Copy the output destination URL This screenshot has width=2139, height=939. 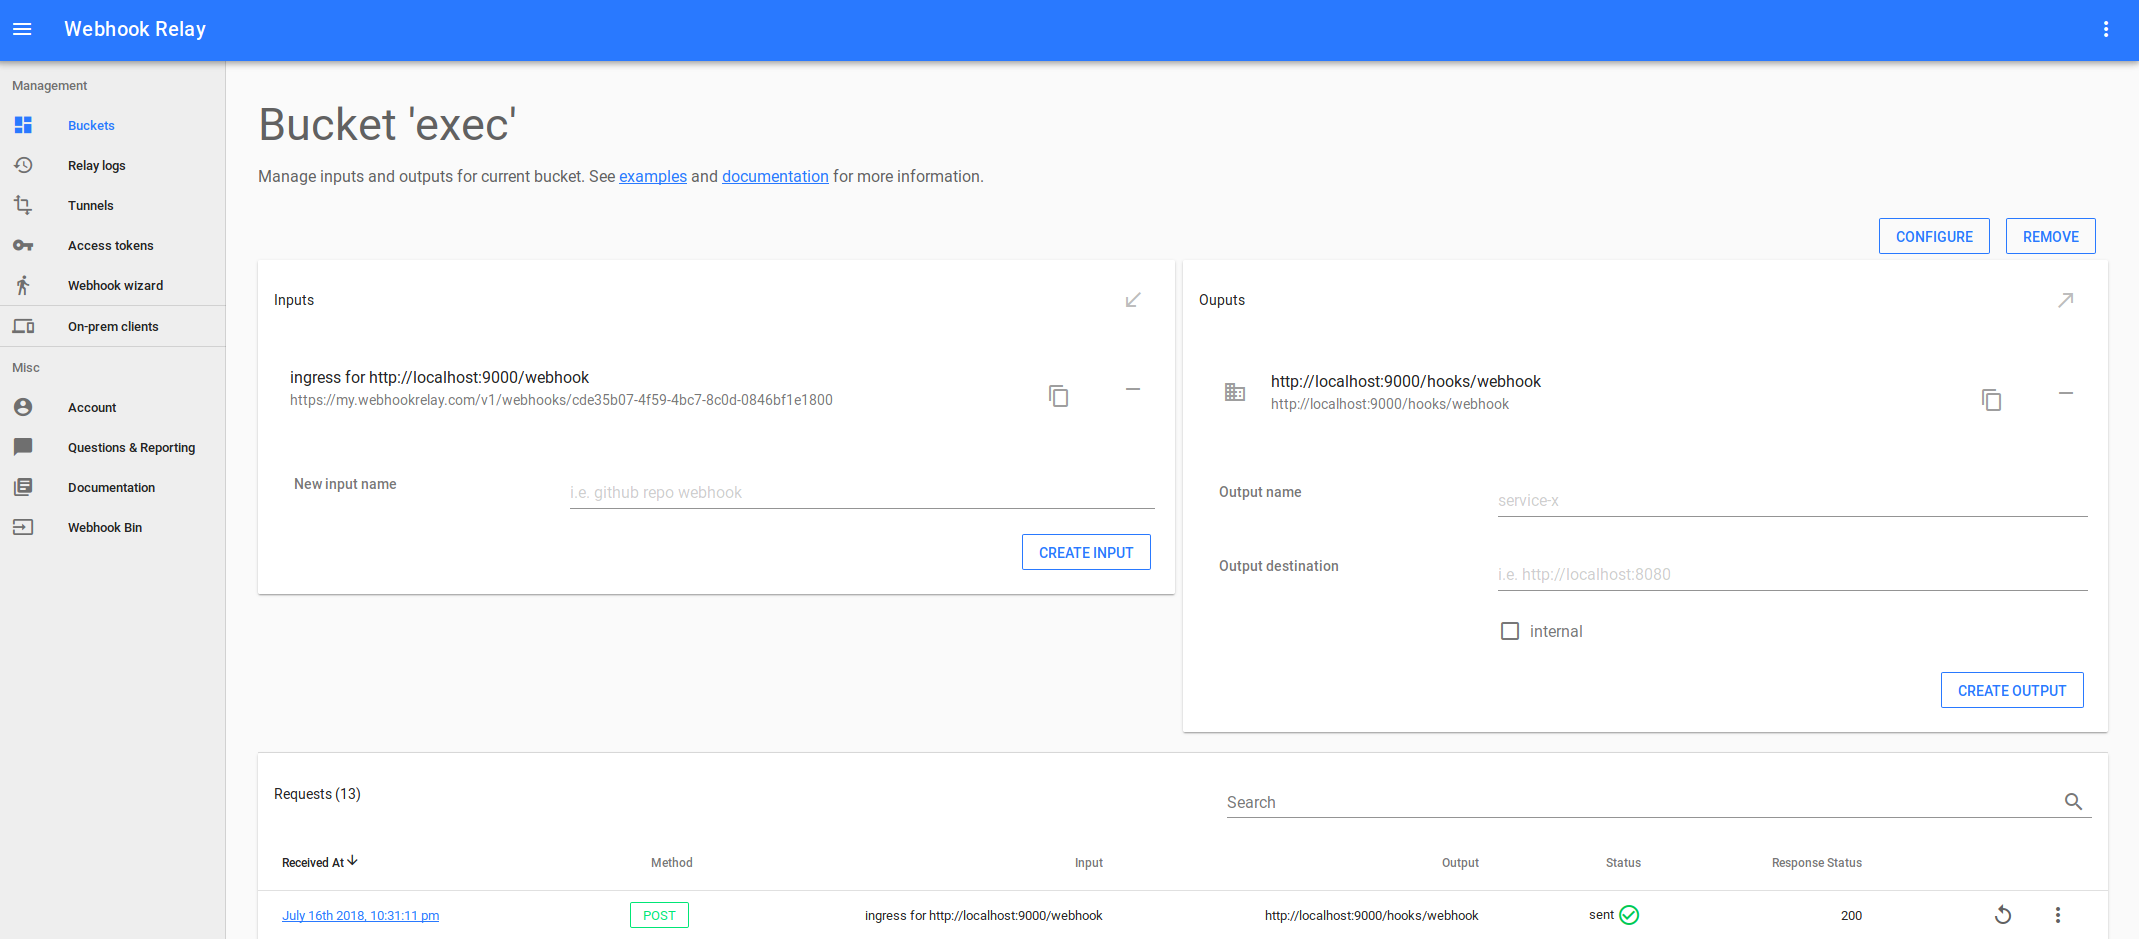[x=1991, y=400]
